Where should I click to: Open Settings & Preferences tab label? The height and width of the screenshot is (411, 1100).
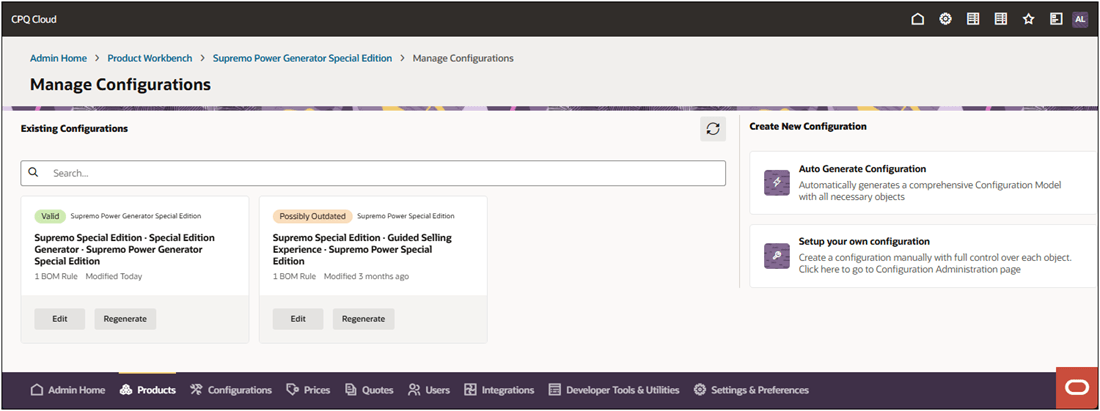[760, 390]
